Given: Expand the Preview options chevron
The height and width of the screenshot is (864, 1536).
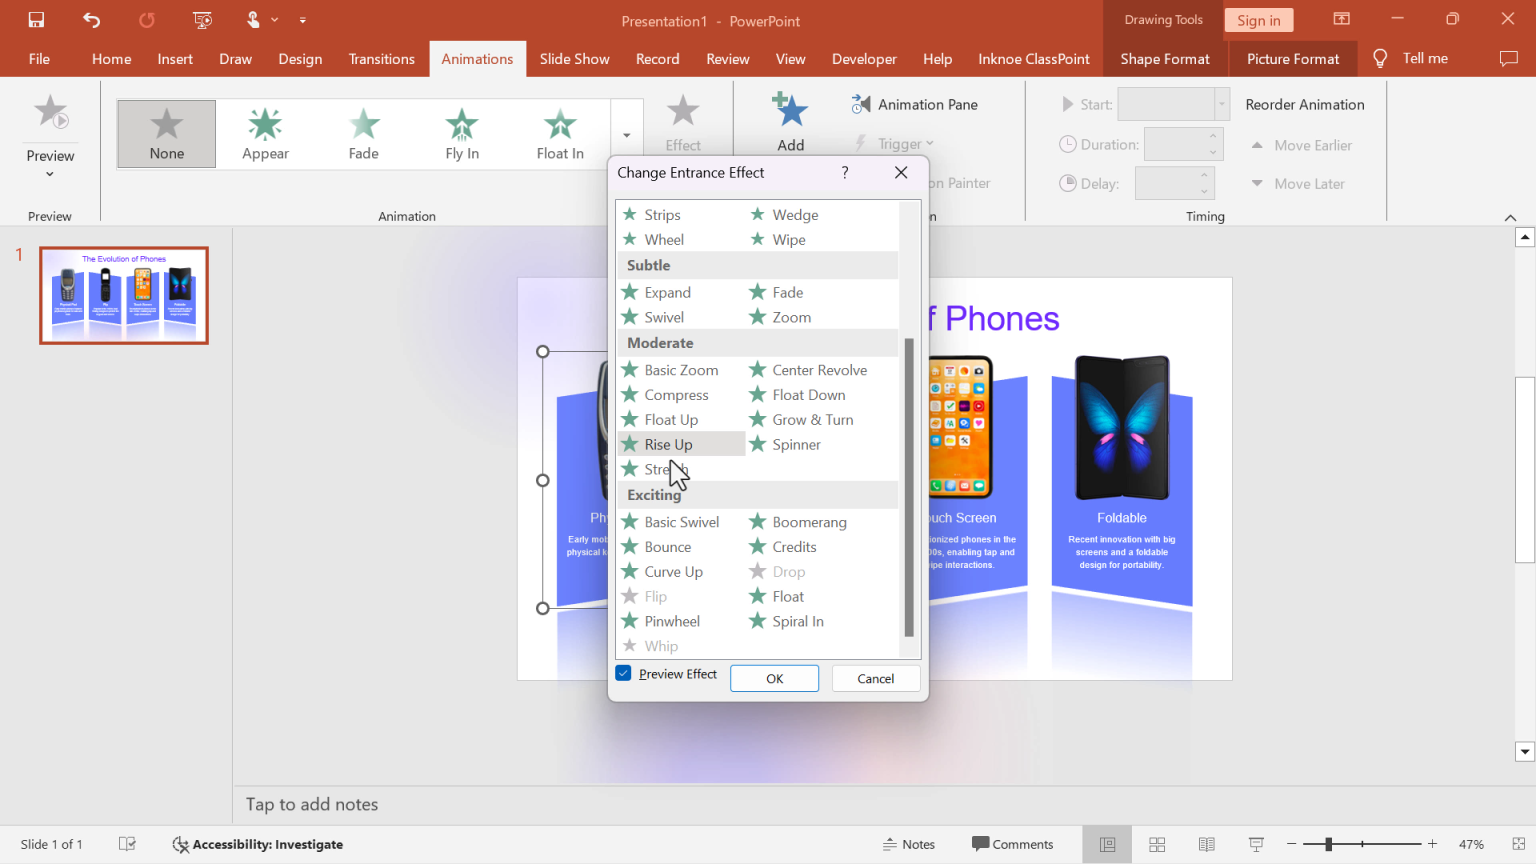Looking at the screenshot, I should point(50,172).
